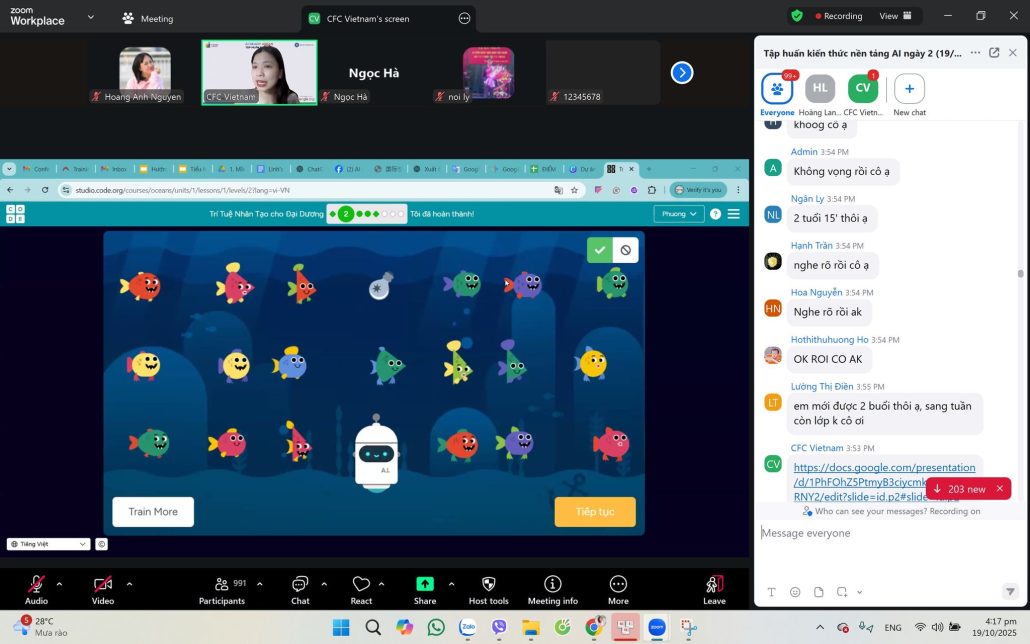The image size is (1030, 644).
Task: Expand the Zoom Workplace dropdown arrow
Action: (x=91, y=17)
